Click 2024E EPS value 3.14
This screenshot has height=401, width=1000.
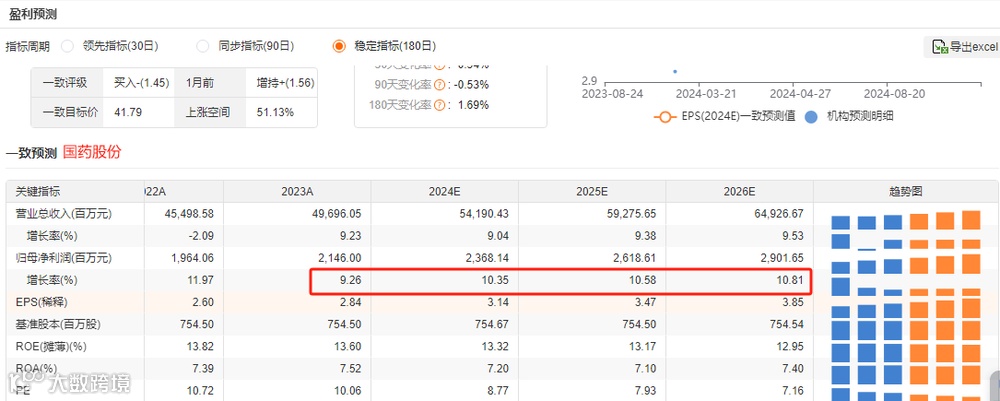[x=499, y=302]
